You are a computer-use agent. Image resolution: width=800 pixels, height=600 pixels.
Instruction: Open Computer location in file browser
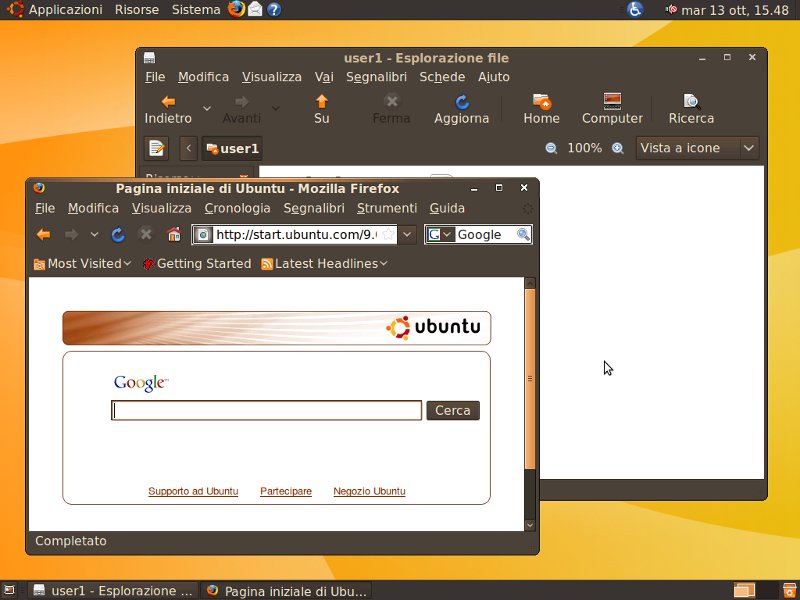click(x=612, y=109)
